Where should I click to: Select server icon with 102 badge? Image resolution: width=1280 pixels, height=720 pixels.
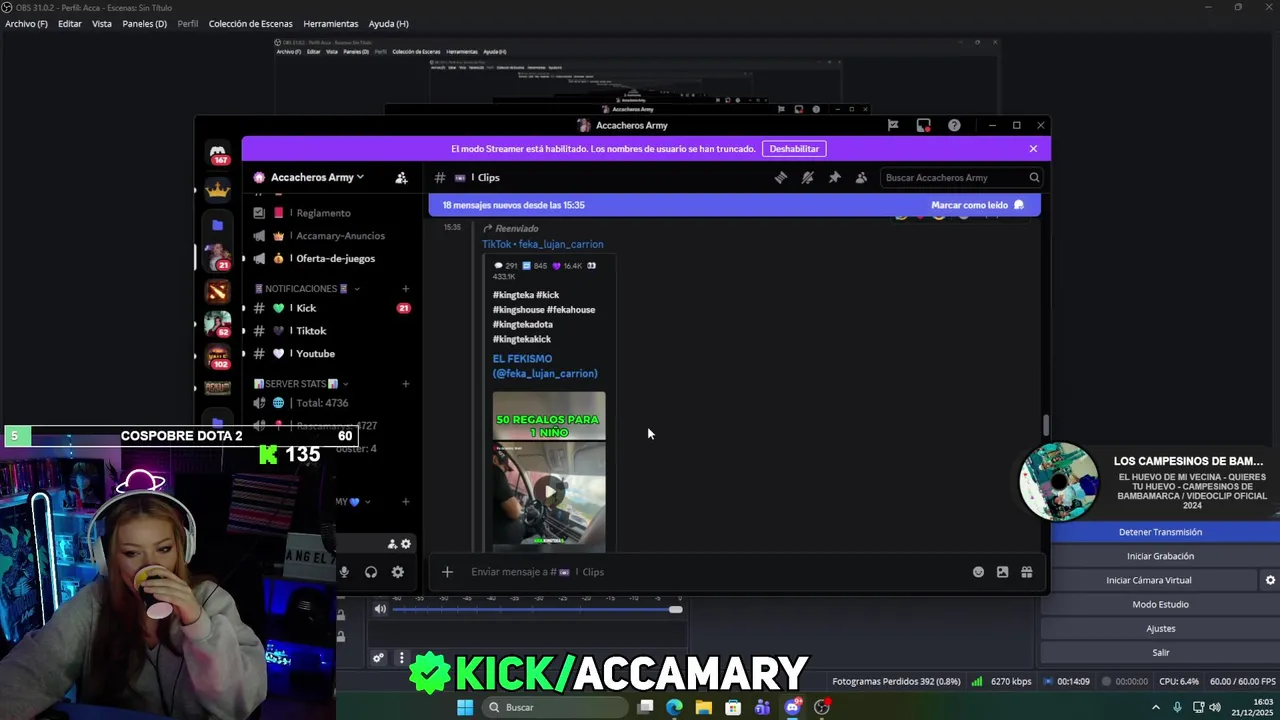pos(218,356)
